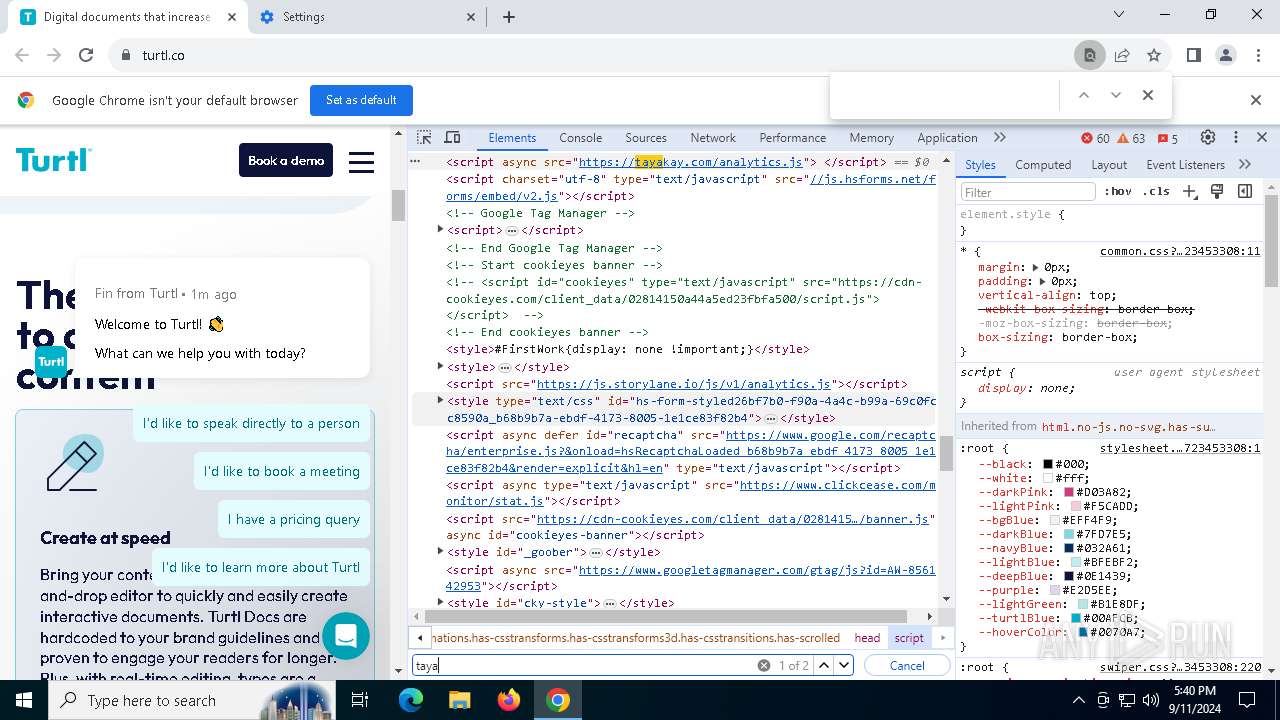This screenshot has width=1280, height=720.
Task: Click Chrome find-in-page icon in address bar
Action: [x=1090, y=55]
